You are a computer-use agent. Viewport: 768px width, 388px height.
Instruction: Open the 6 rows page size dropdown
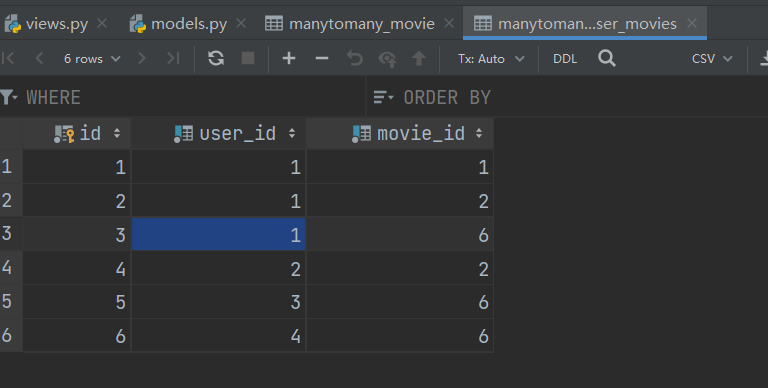pyautogui.click(x=92, y=59)
